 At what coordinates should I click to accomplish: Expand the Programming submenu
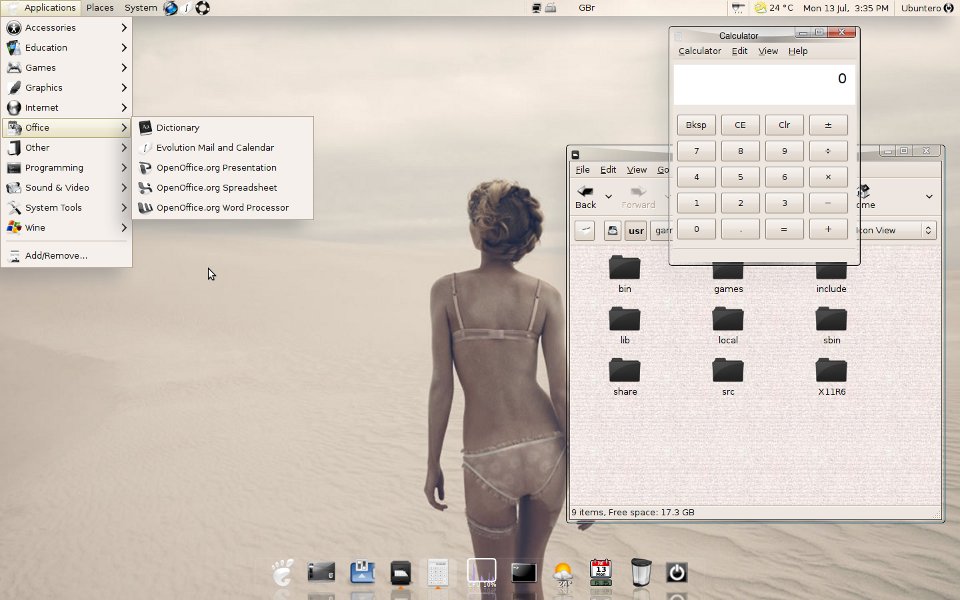pos(66,168)
